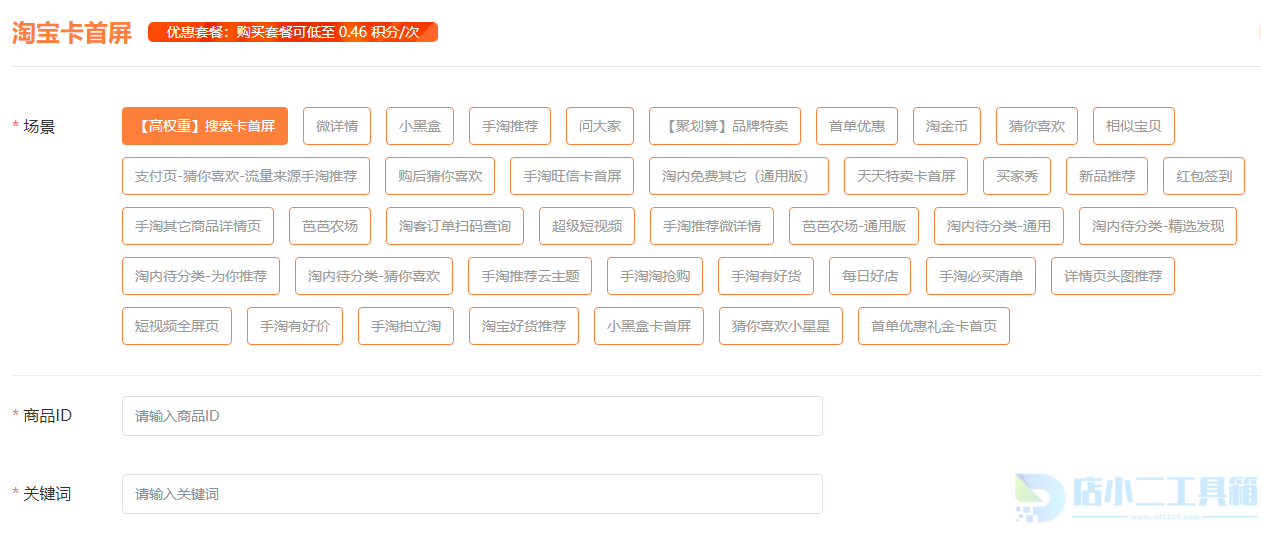Choose the 购后猜你喜欢 scene
Image resolution: width=1261 pixels, height=537 pixels.
pyautogui.click(x=440, y=176)
